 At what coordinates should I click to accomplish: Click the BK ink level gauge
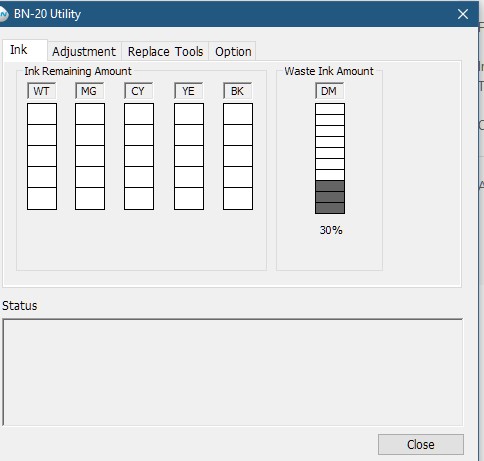(238, 156)
